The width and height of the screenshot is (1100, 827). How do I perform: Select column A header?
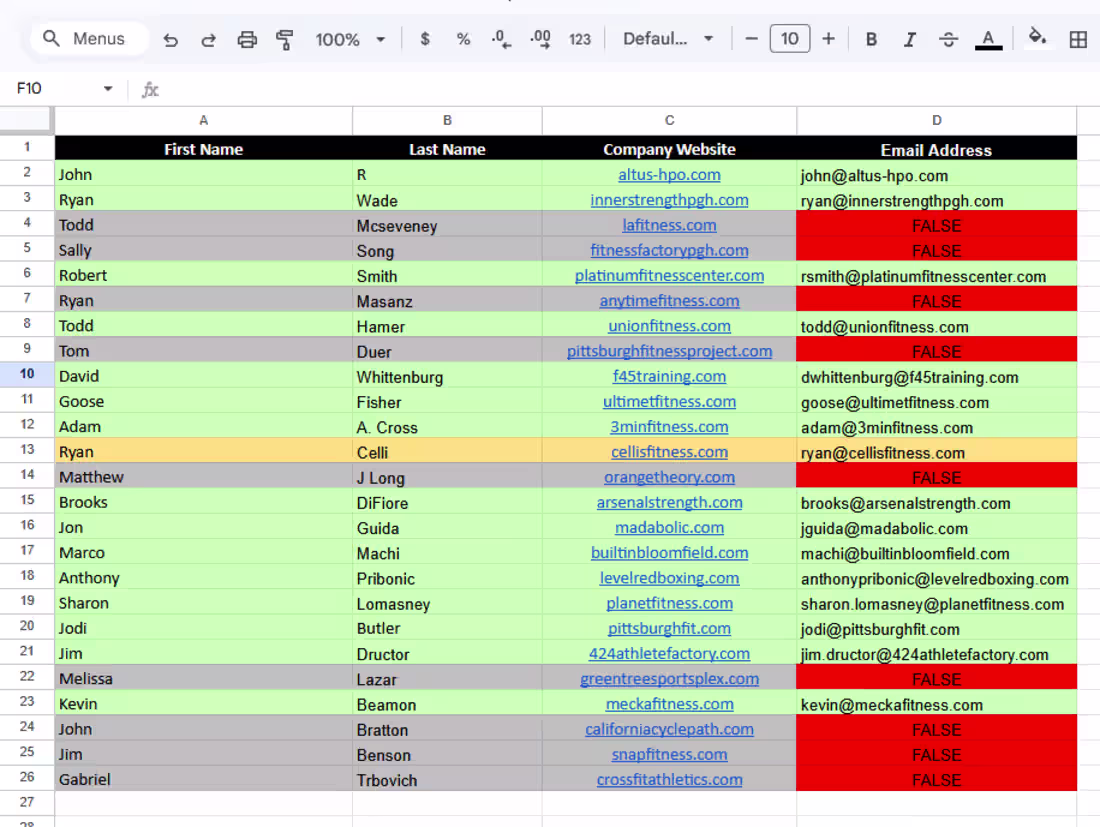click(203, 121)
